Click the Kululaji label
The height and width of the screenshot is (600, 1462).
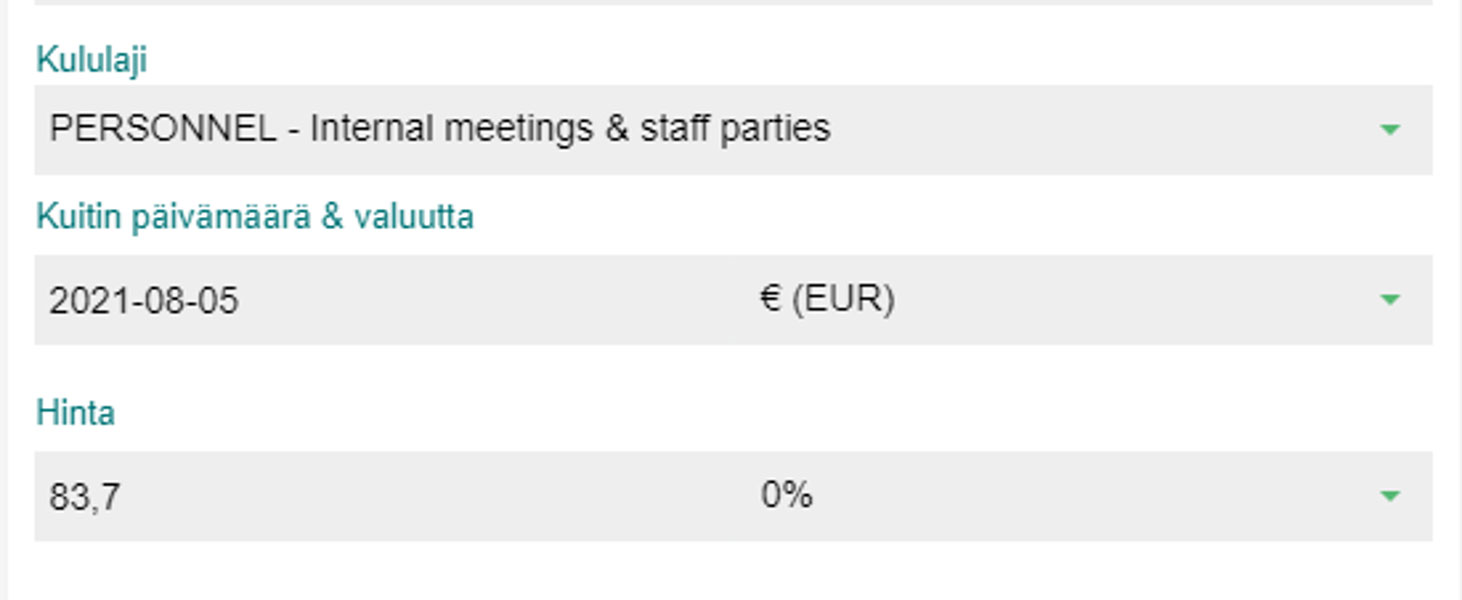click(91, 60)
